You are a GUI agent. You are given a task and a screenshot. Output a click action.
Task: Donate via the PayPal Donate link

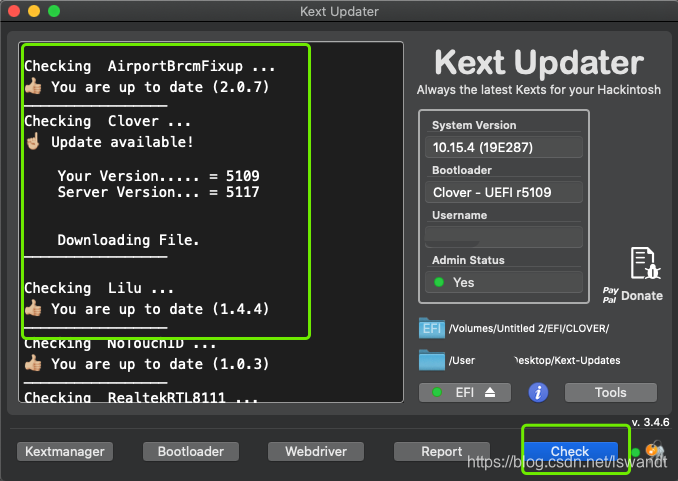click(x=633, y=295)
